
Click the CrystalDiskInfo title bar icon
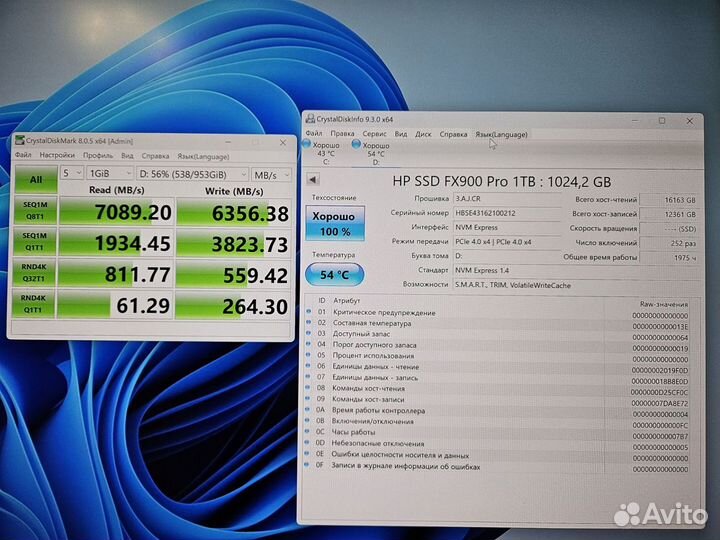[x=310, y=118]
